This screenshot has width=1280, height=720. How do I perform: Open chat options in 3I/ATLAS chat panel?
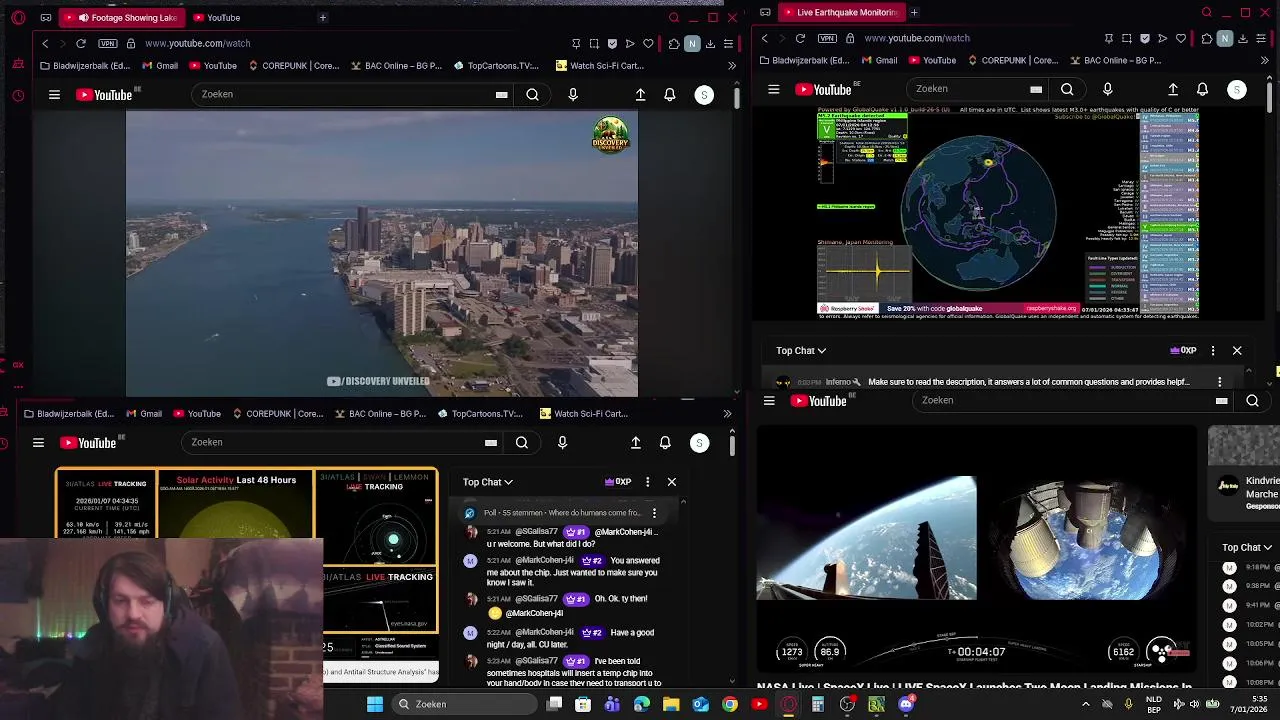(647, 482)
